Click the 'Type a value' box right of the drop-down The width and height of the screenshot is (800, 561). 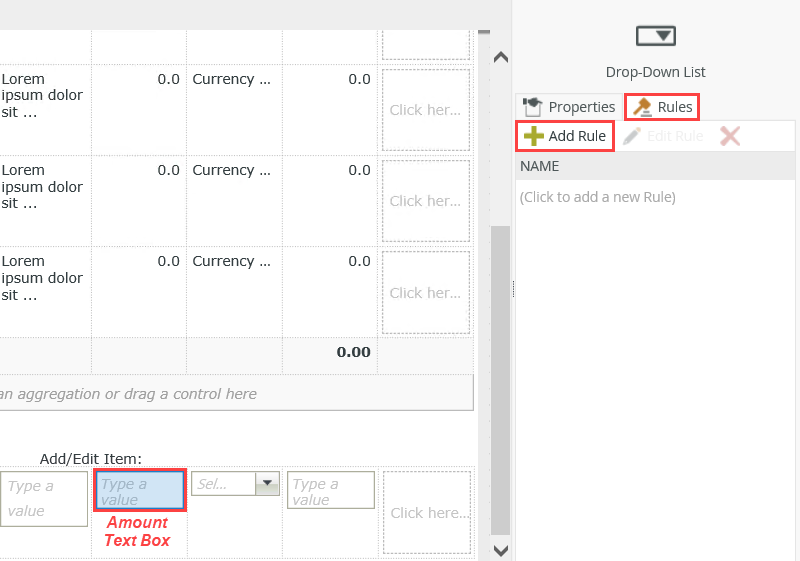tap(331, 490)
